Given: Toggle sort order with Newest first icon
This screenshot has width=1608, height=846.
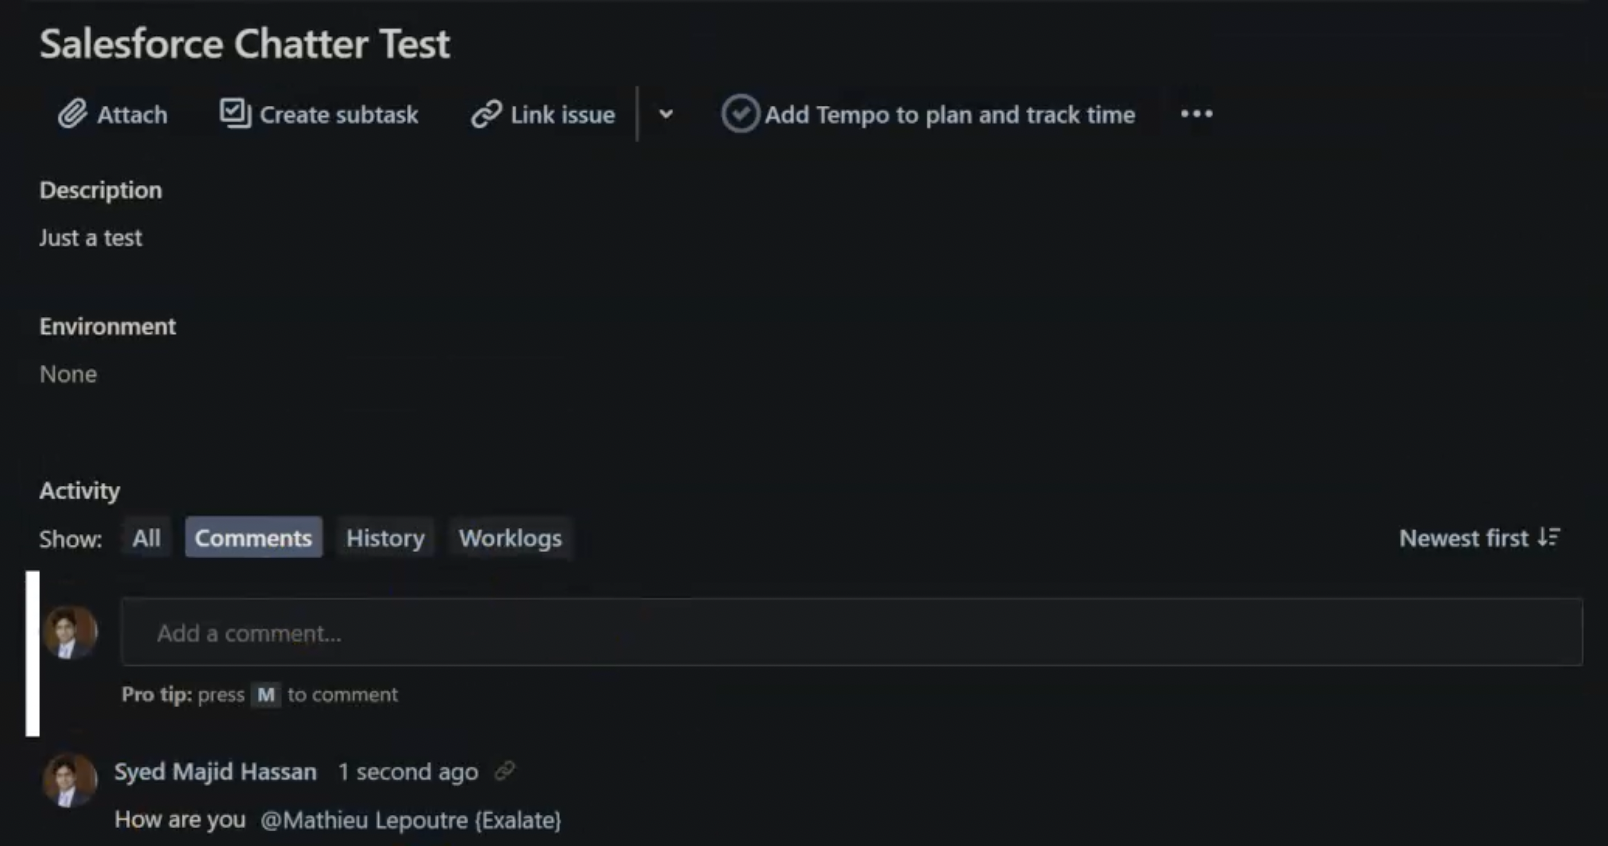Looking at the screenshot, I should tap(1548, 537).
